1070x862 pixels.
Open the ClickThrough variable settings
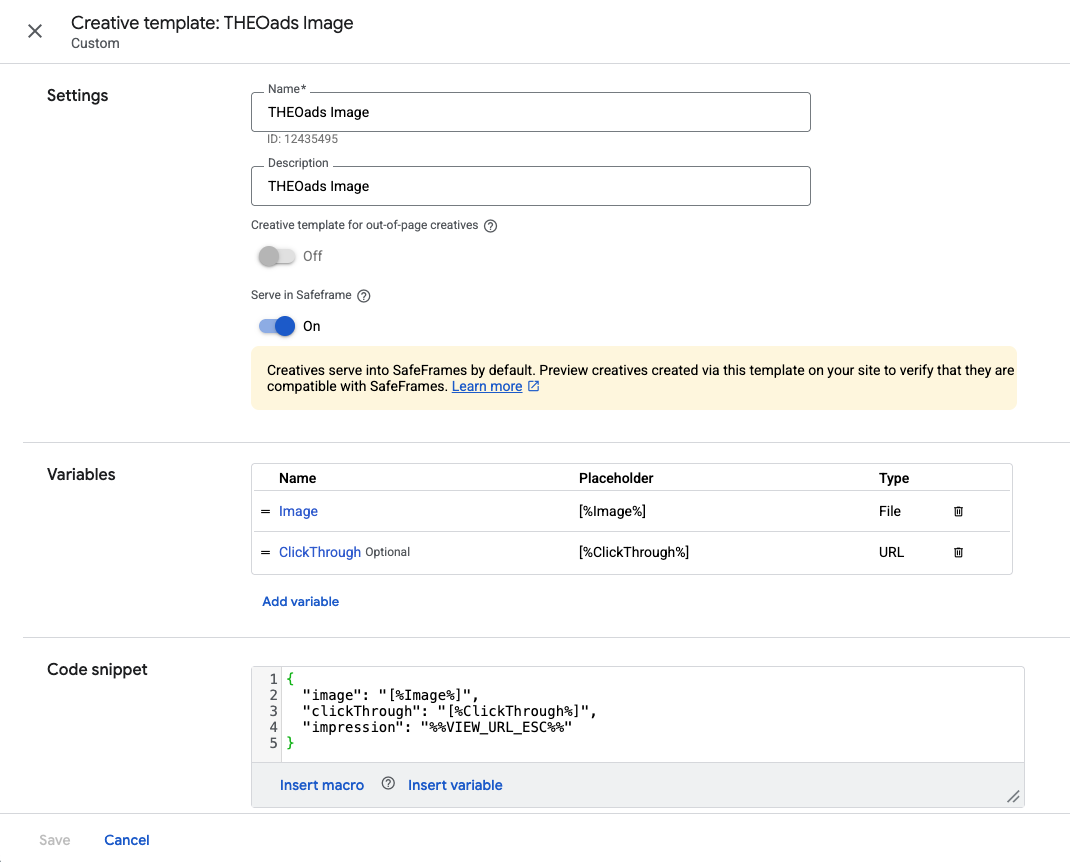pos(320,552)
